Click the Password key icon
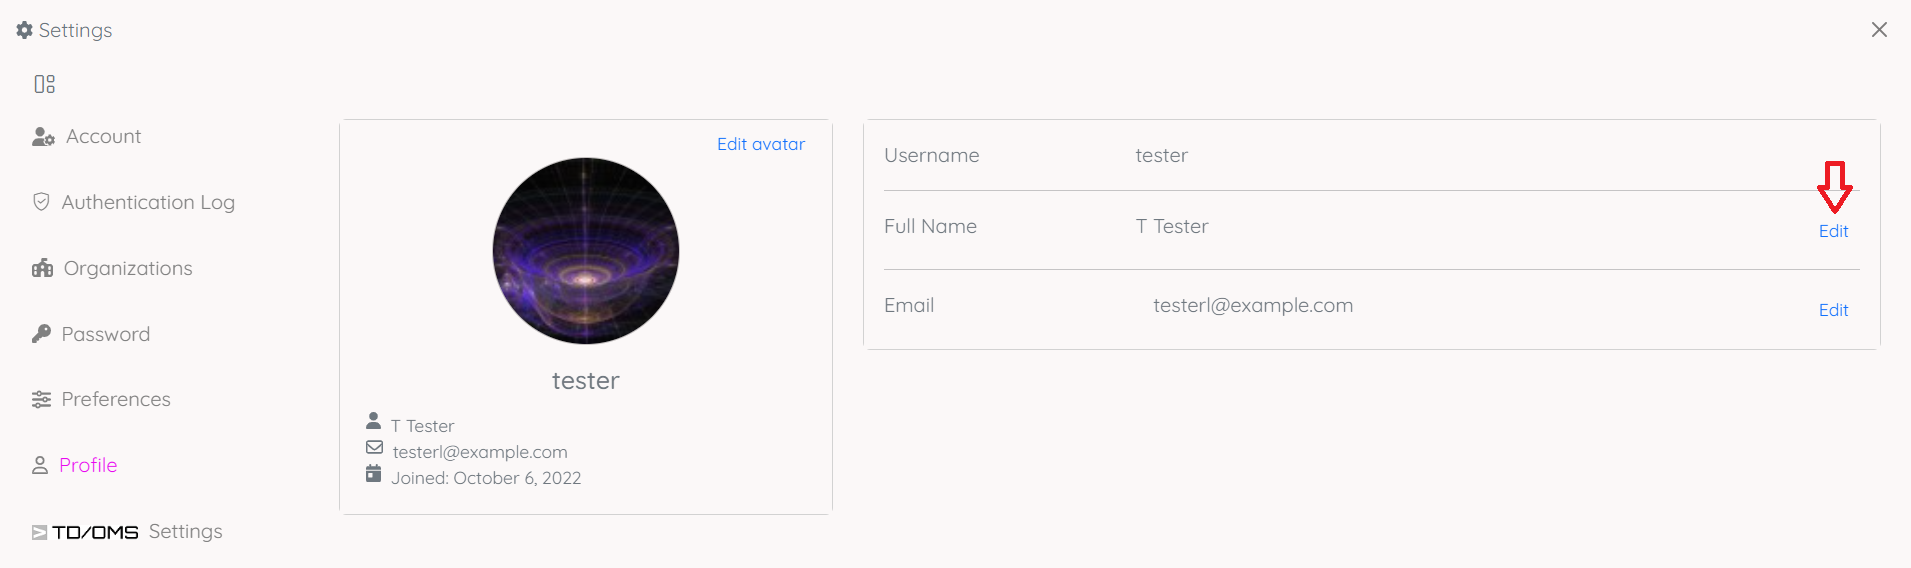The image size is (1911, 568). click(x=41, y=334)
